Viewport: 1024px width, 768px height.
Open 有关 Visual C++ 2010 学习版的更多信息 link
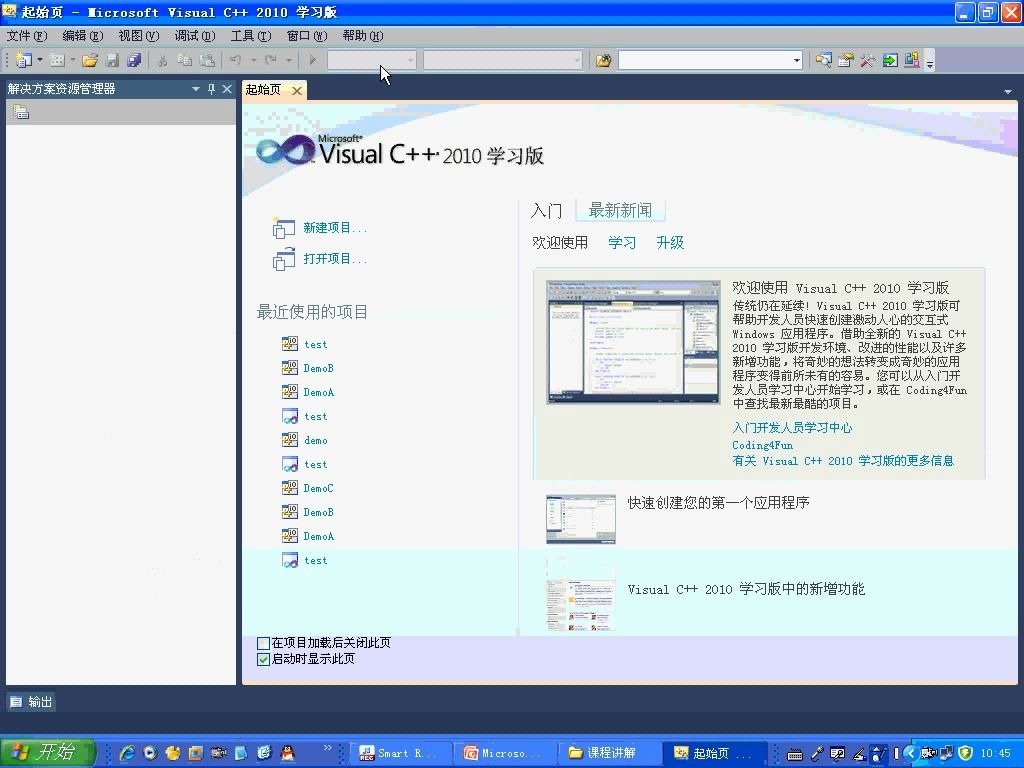pyautogui.click(x=843, y=461)
